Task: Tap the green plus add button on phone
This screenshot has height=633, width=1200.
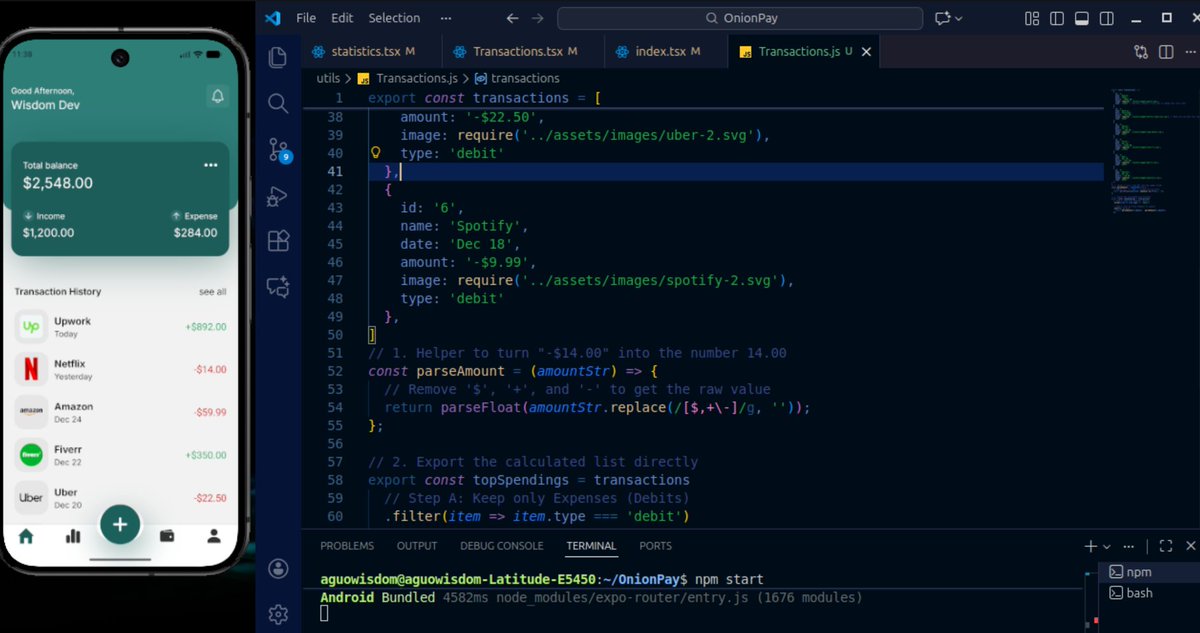Action: pos(120,524)
